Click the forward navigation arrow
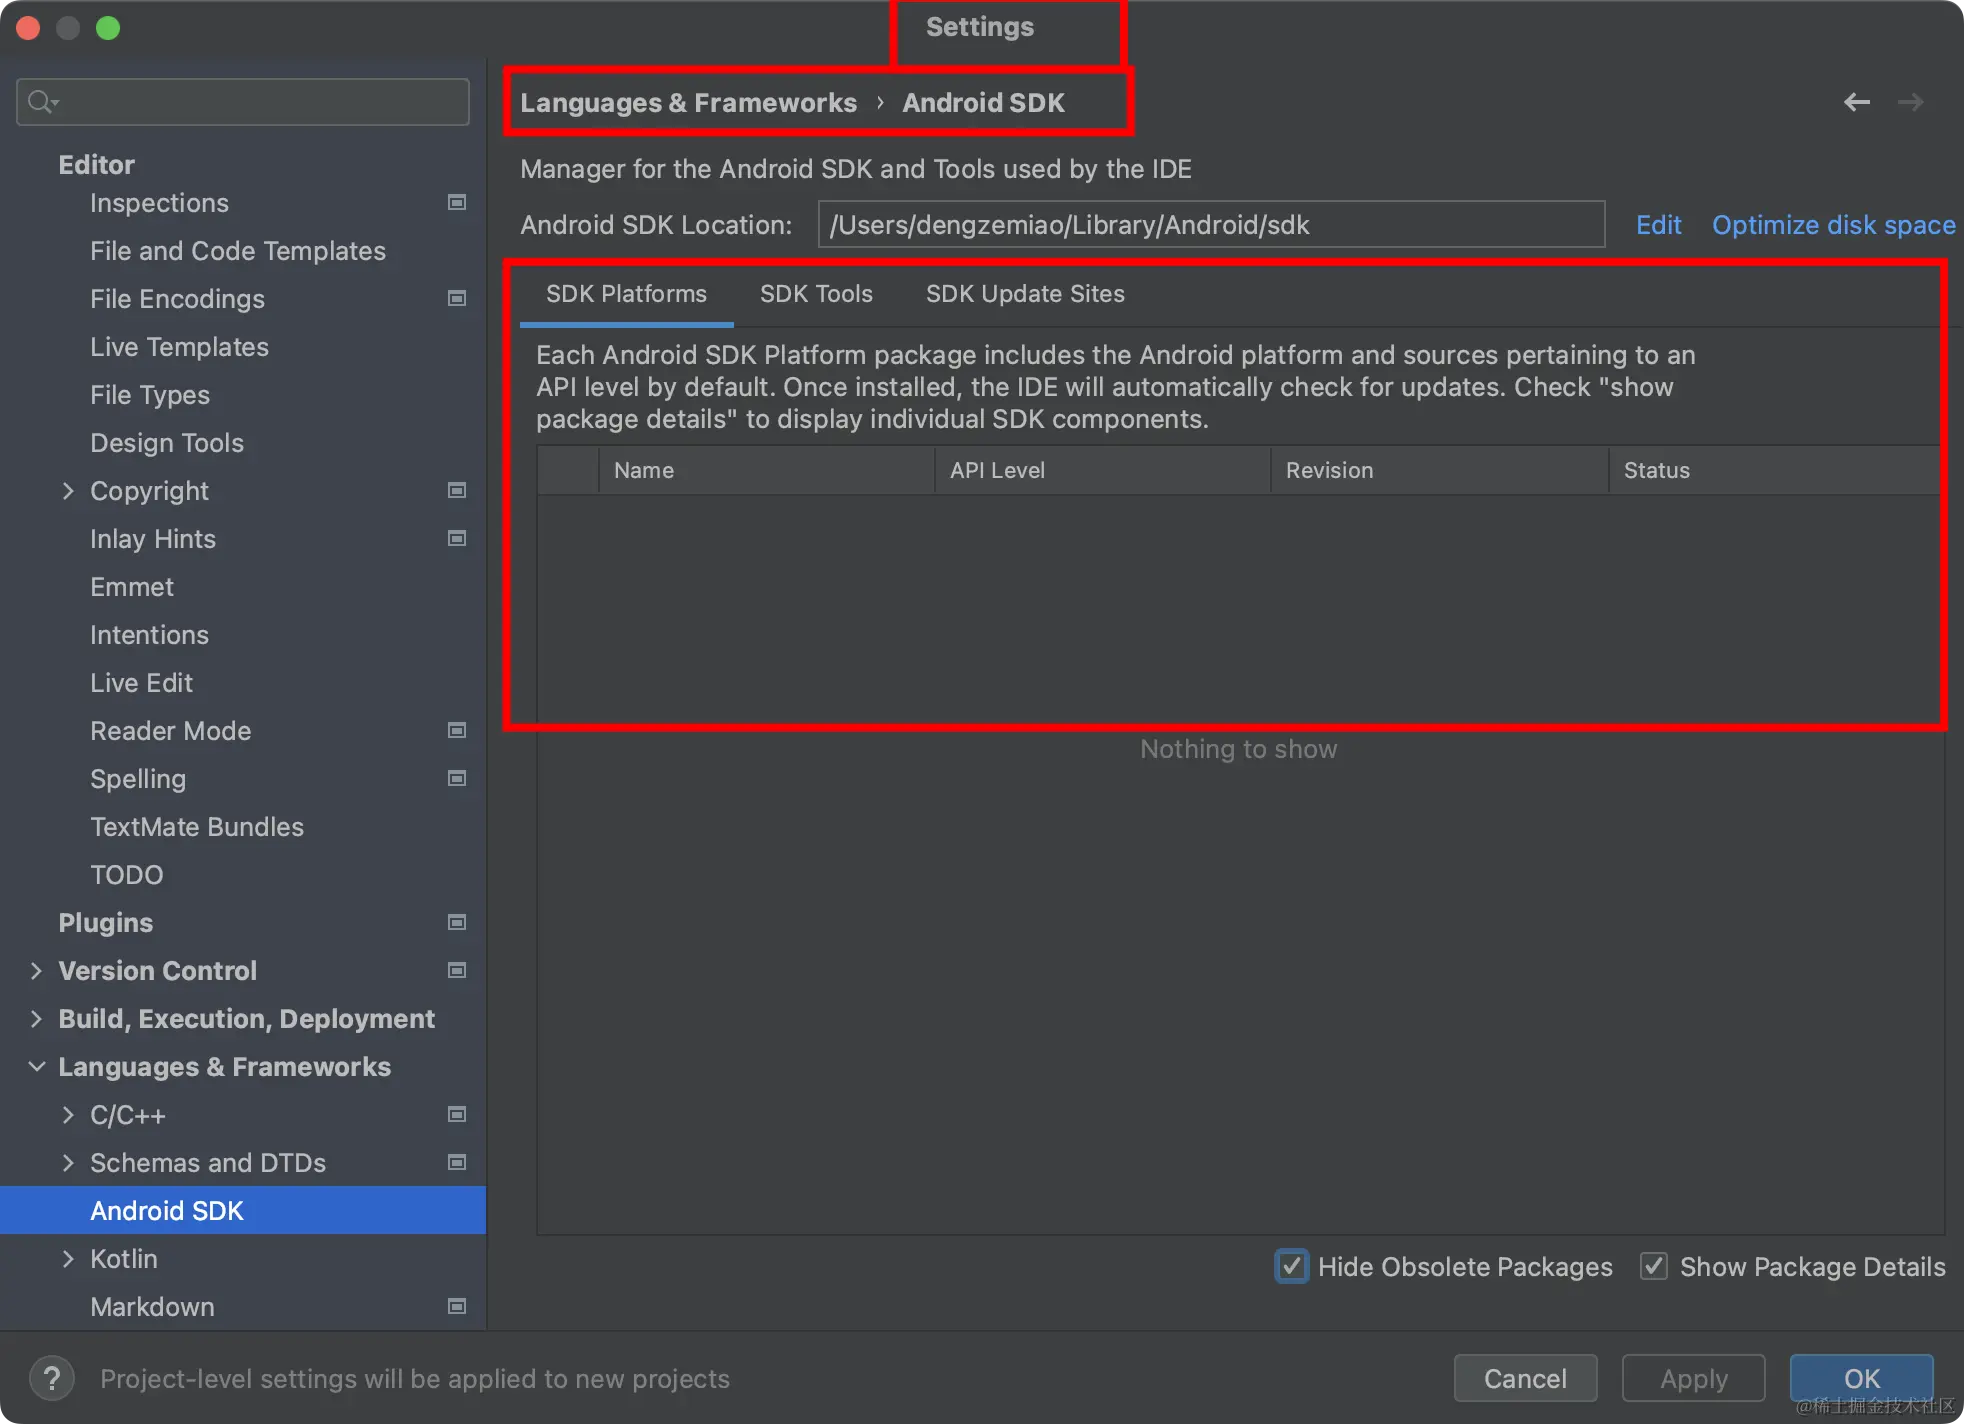Viewport: 1964px width, 1424px height. pyautogui.click(x=1910, y=102)
